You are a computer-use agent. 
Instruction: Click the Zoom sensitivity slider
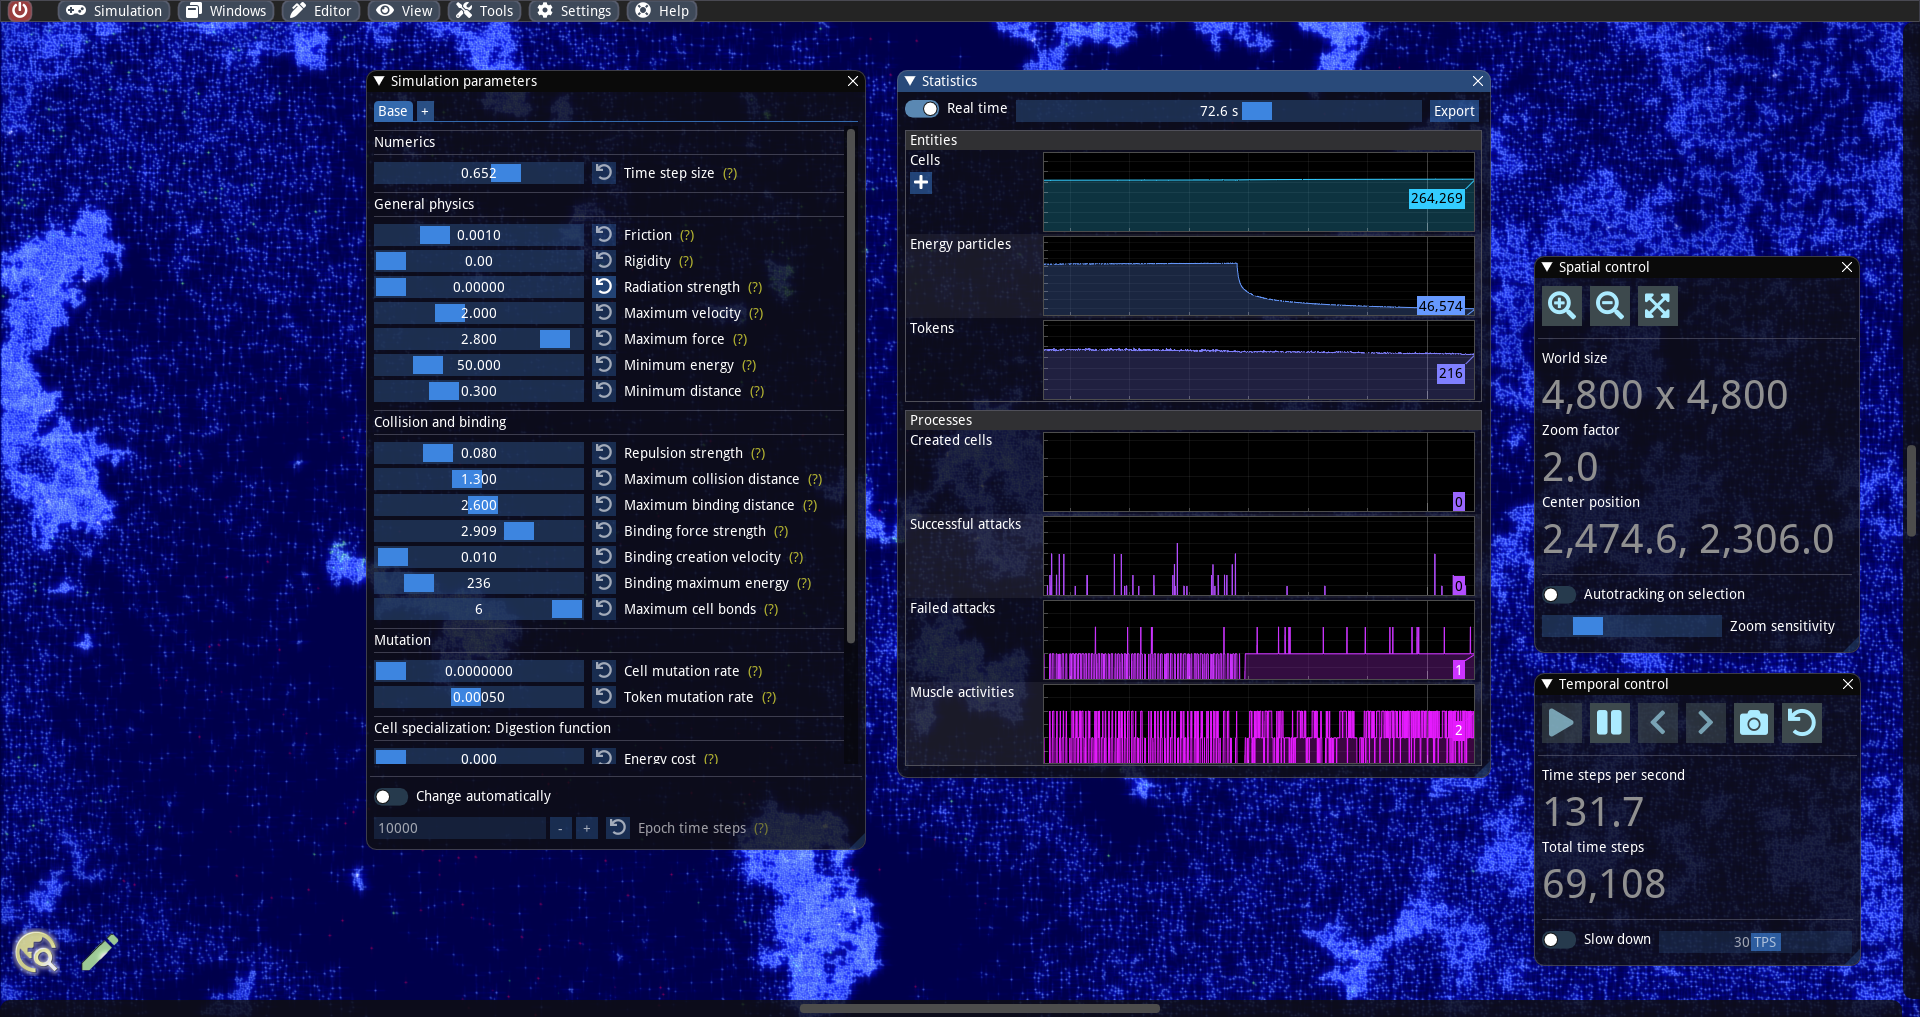(x=1632, y=626)
